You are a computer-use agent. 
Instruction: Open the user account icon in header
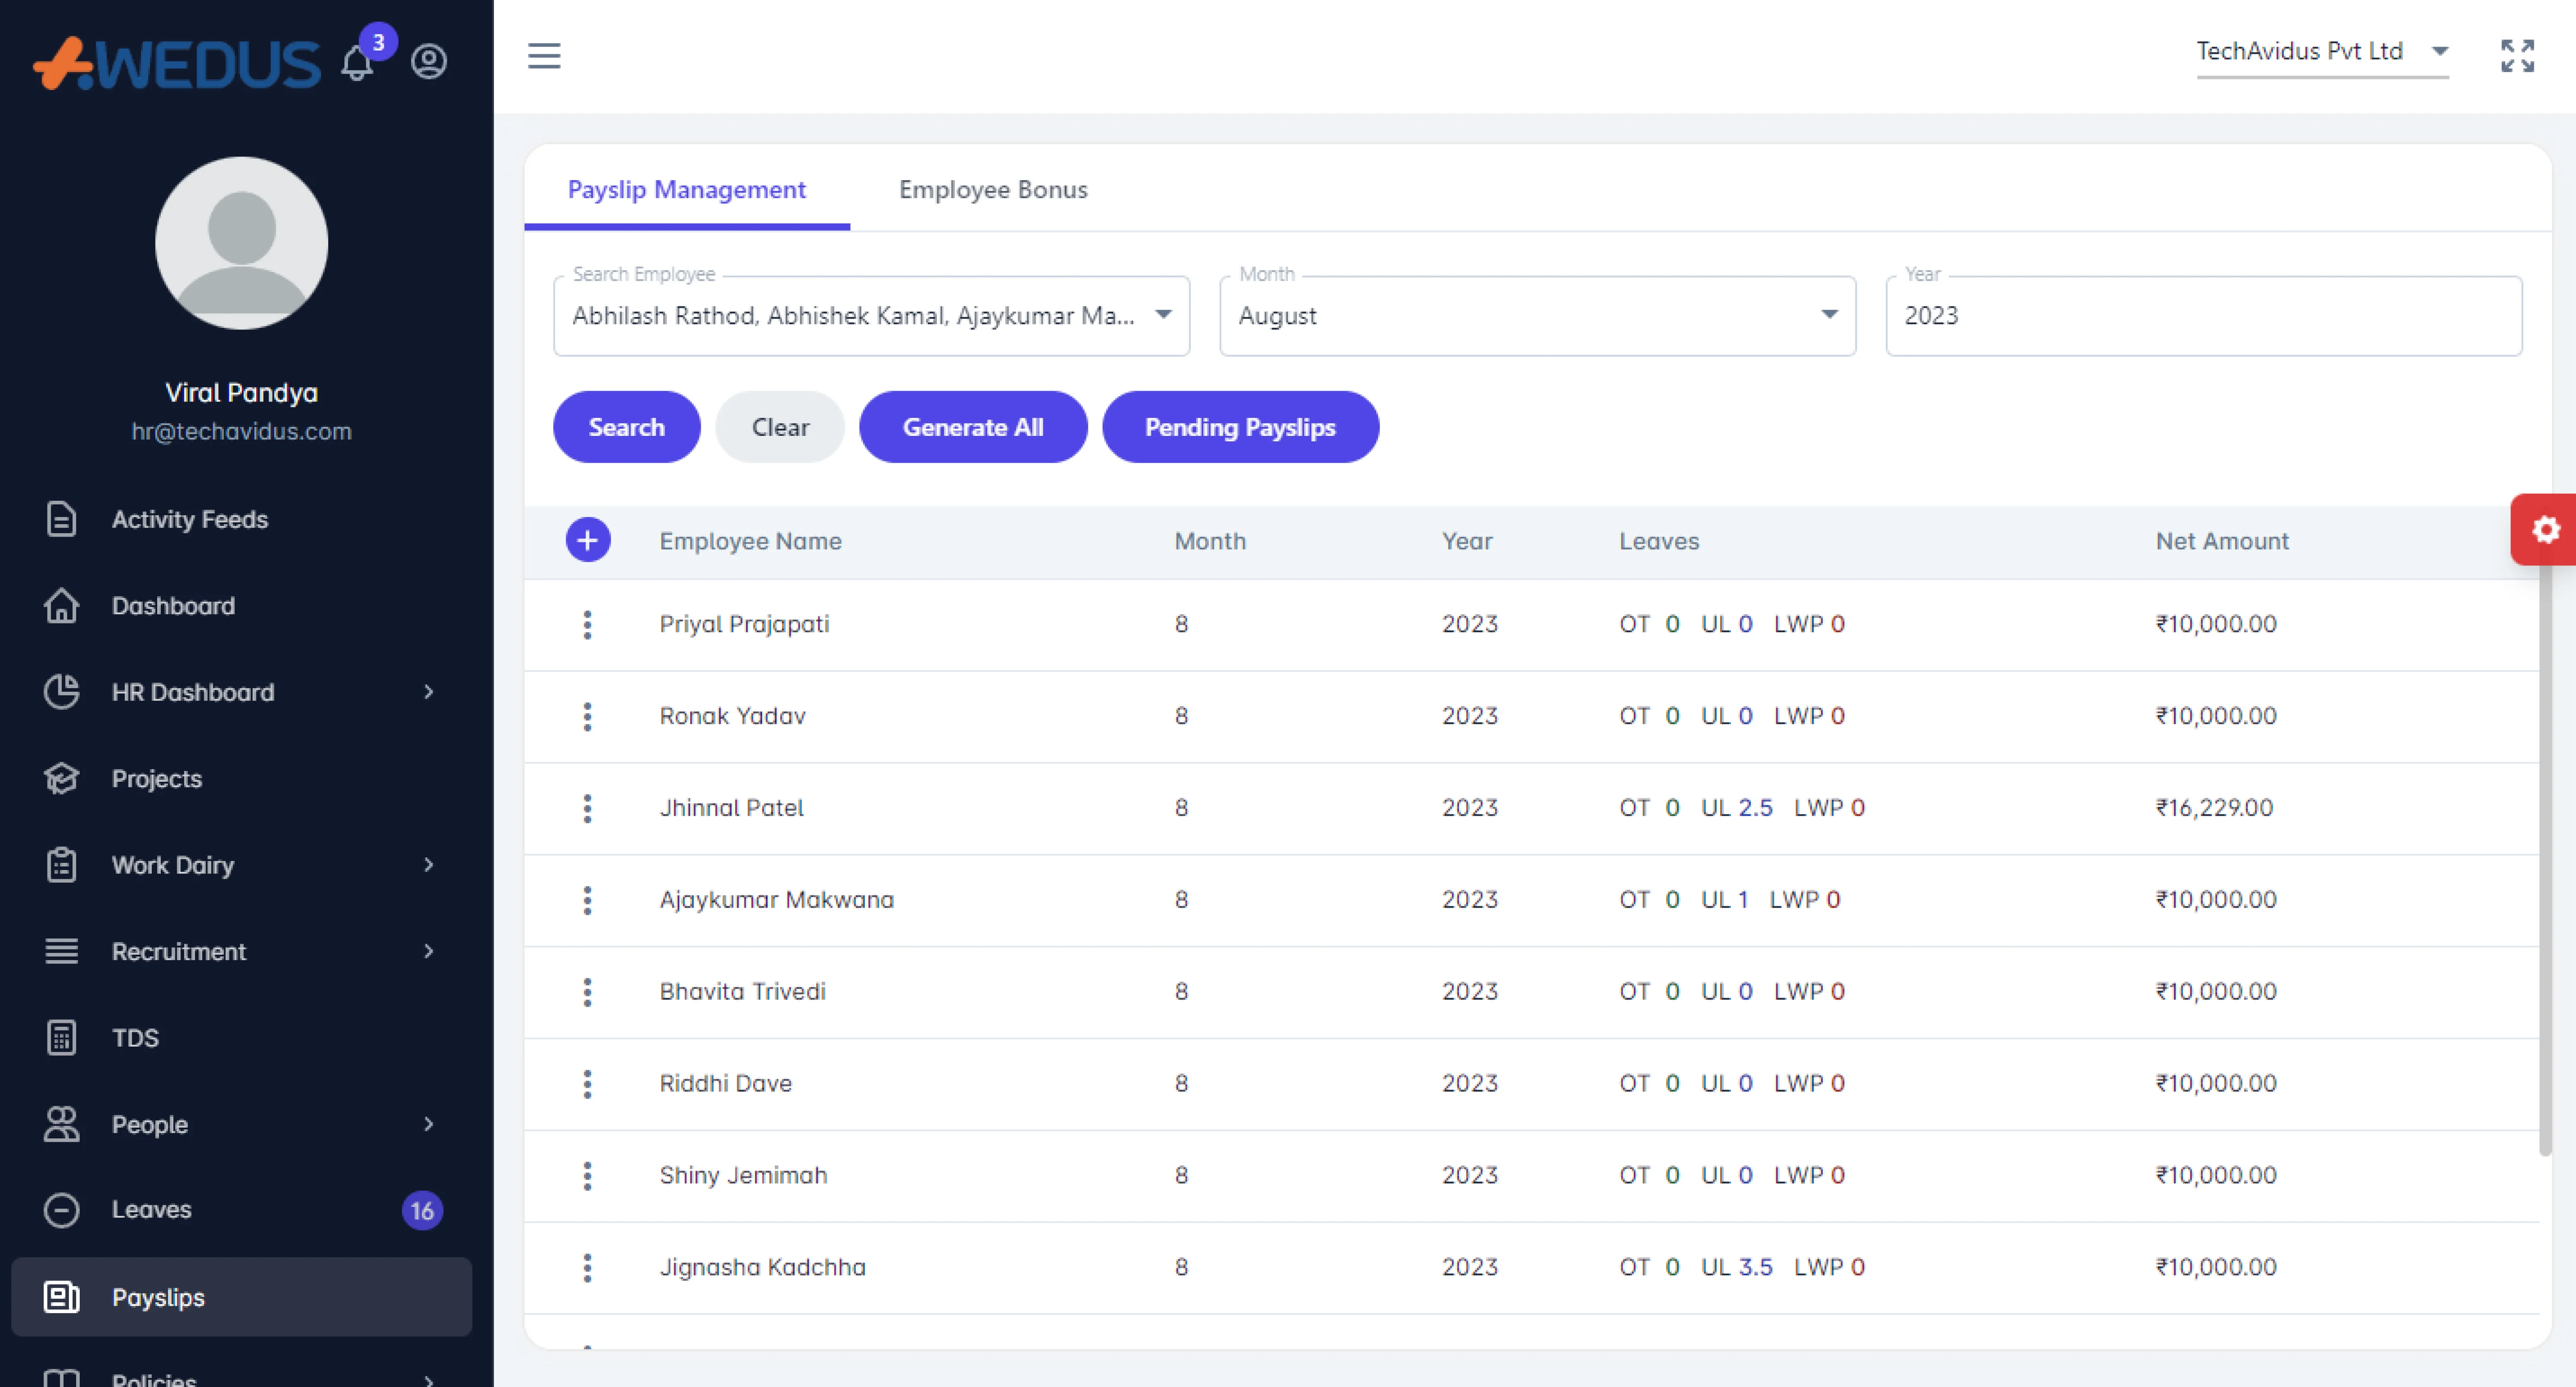pos(429,62)
